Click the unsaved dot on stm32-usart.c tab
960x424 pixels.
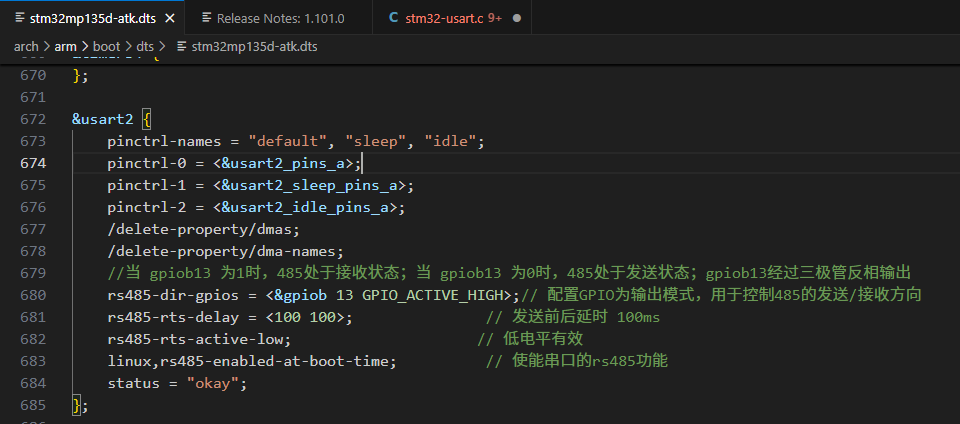[x=517, y=18]
